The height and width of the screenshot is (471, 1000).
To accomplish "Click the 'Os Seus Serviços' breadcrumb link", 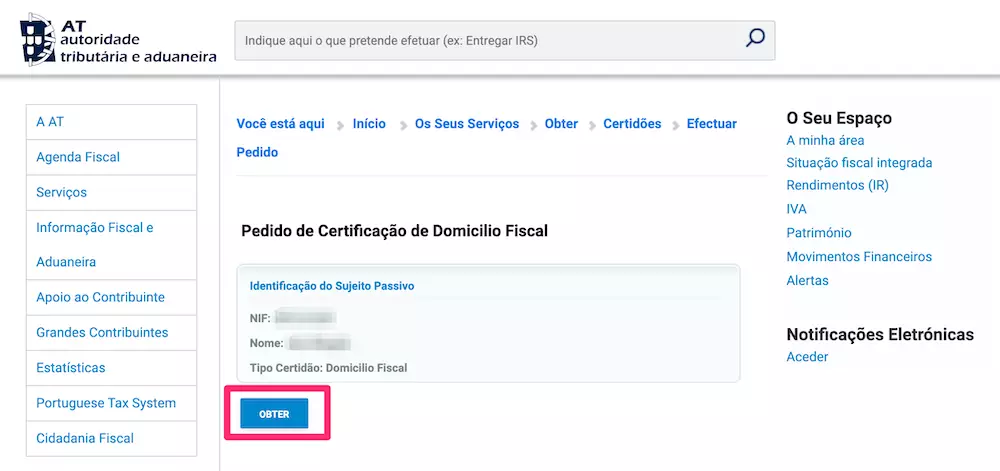I will tap(467, 124).
